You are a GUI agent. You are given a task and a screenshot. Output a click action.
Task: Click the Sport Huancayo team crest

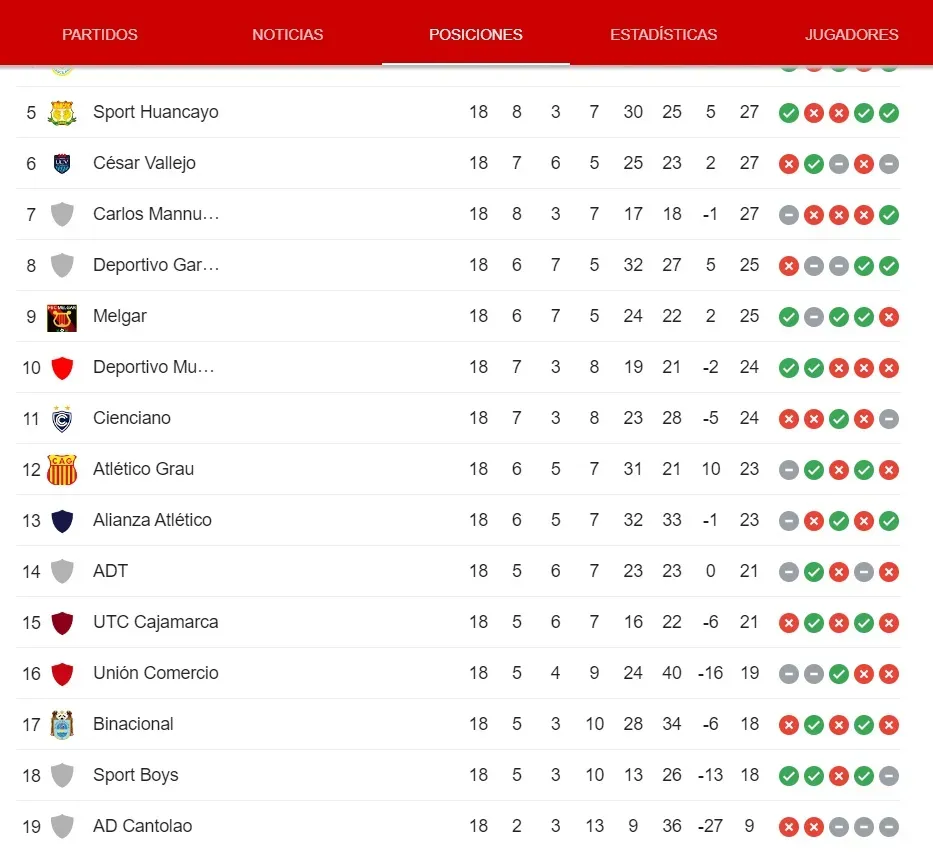(x=62, y=112)
